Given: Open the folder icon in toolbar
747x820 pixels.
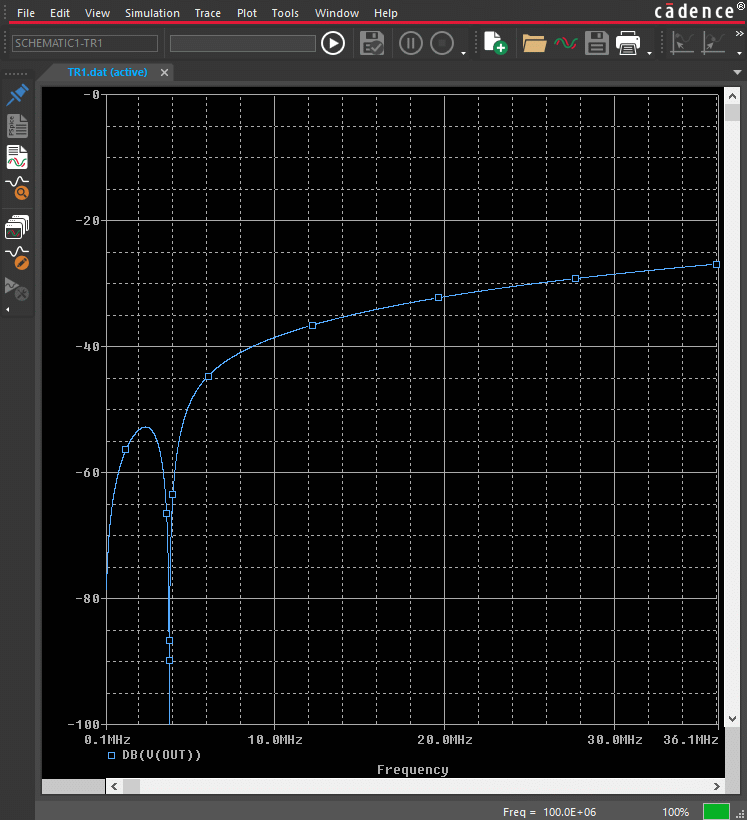Looking at the screenshot, I should pos(534,43).
